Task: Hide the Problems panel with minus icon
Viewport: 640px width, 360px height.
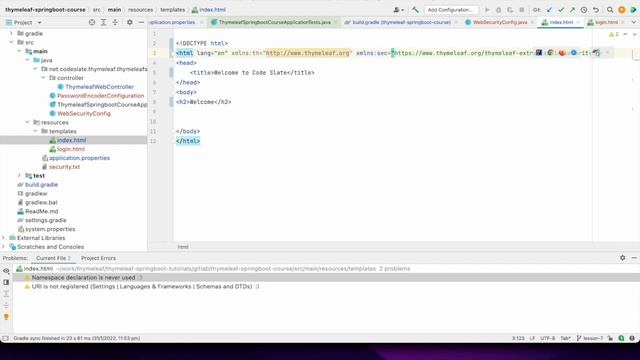Action: click(x=634, y=258)
